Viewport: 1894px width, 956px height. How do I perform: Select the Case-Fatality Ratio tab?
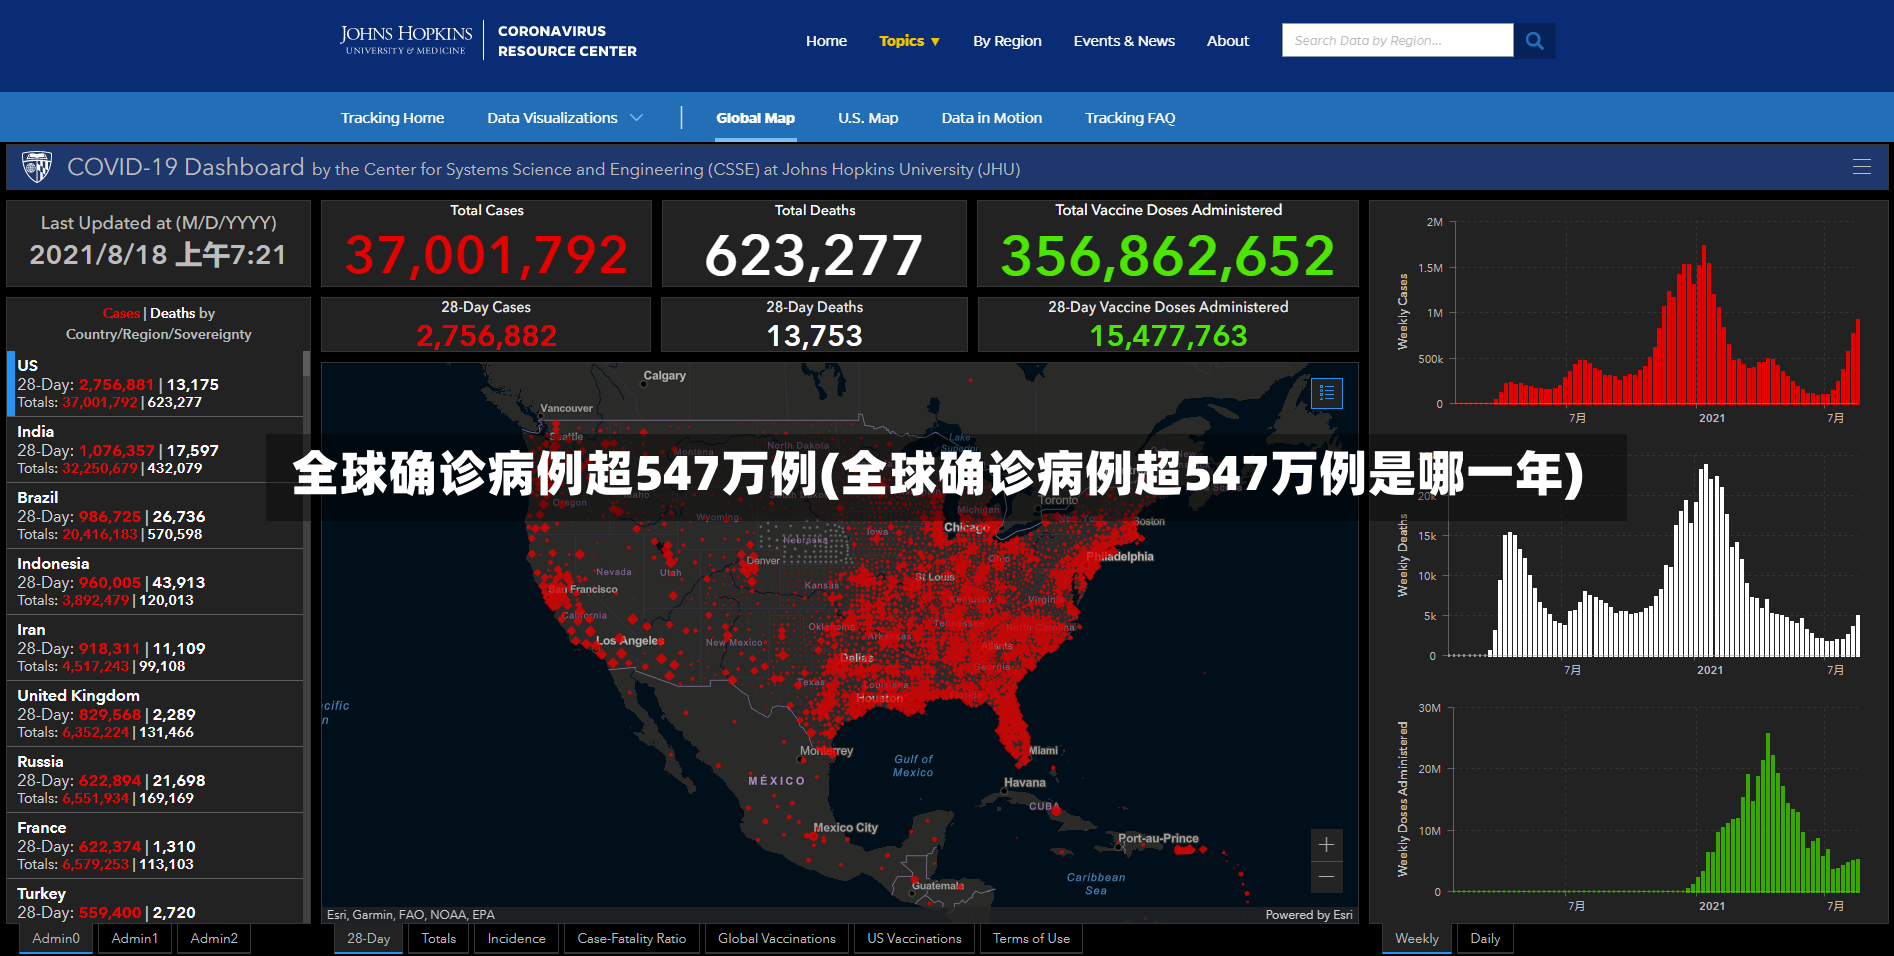coord(632,938)
